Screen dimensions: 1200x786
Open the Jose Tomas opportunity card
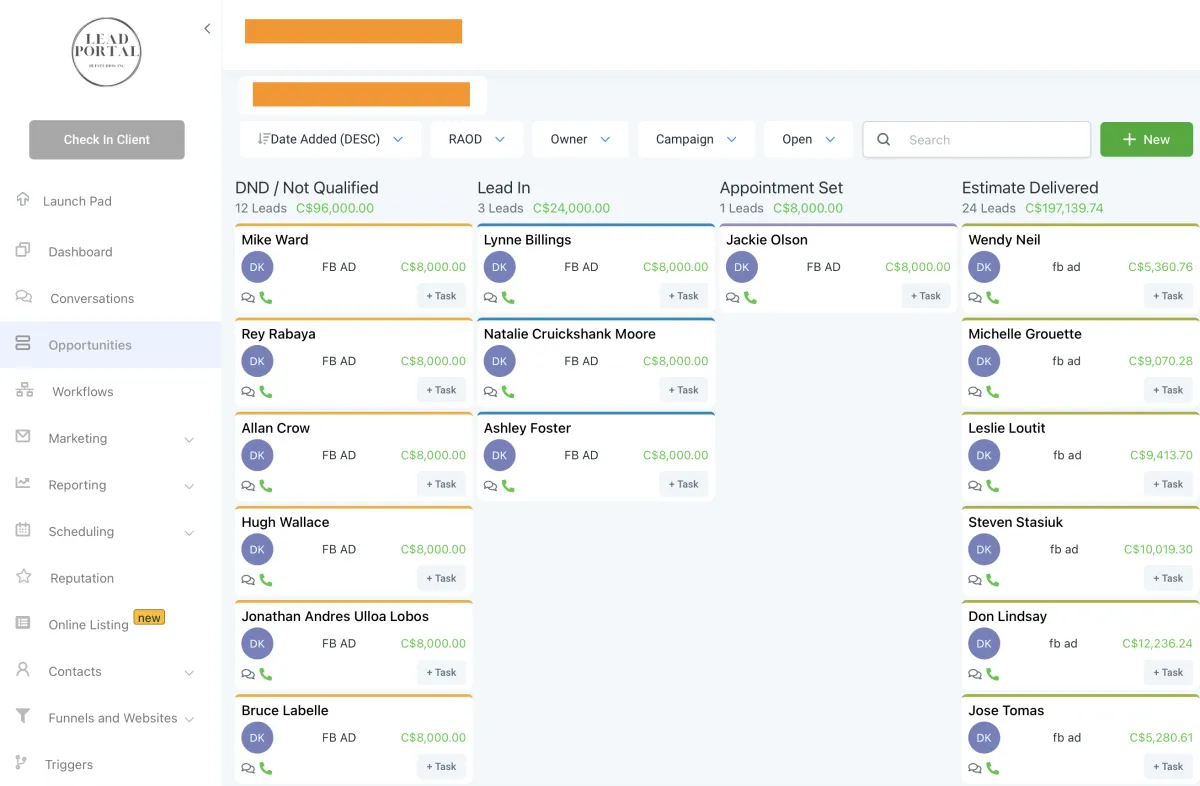point(1080,739)
